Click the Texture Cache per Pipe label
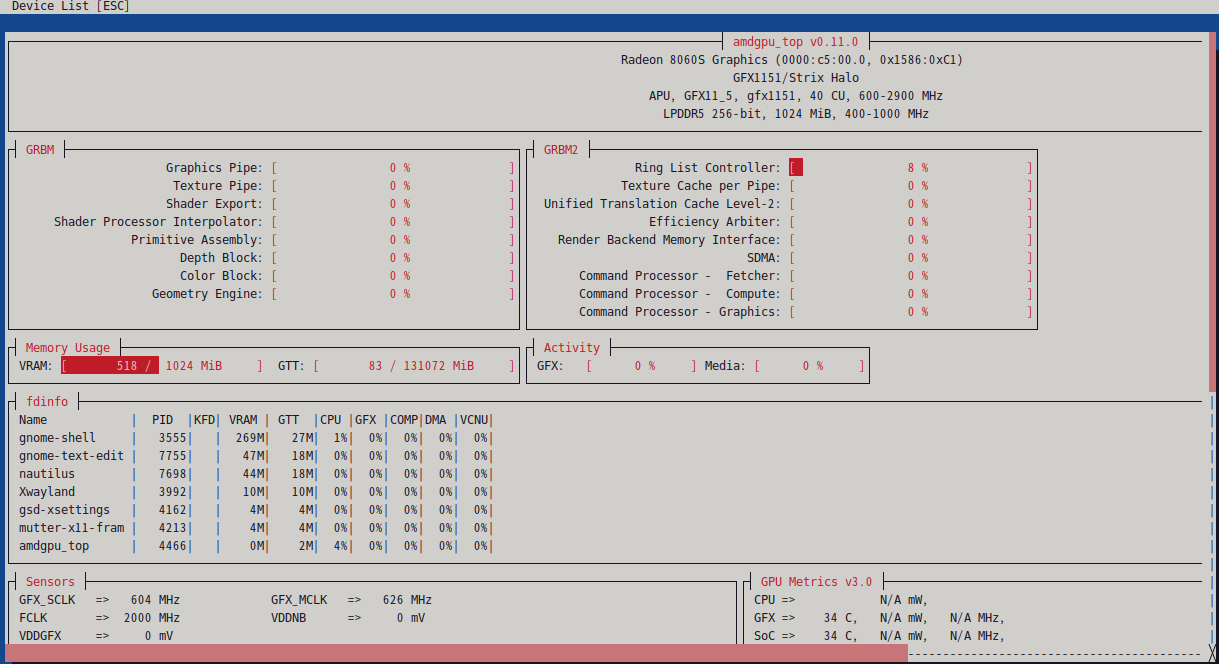This screenshot has height=664, width=1219. pyautogui.click(x=700, y=186)
